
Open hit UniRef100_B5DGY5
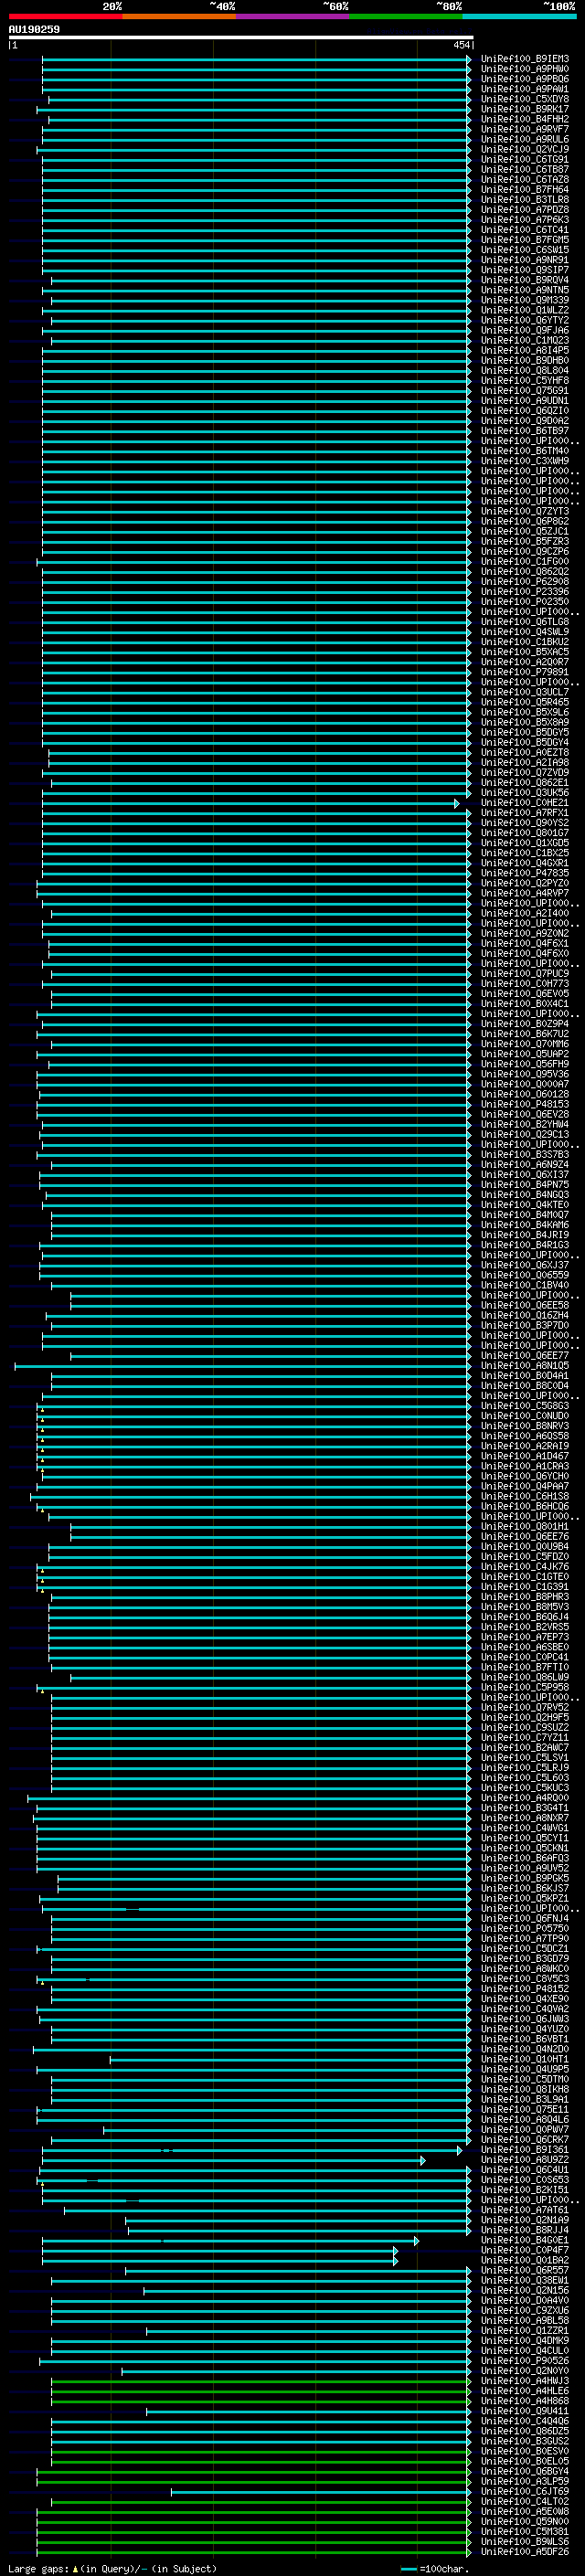525,733
